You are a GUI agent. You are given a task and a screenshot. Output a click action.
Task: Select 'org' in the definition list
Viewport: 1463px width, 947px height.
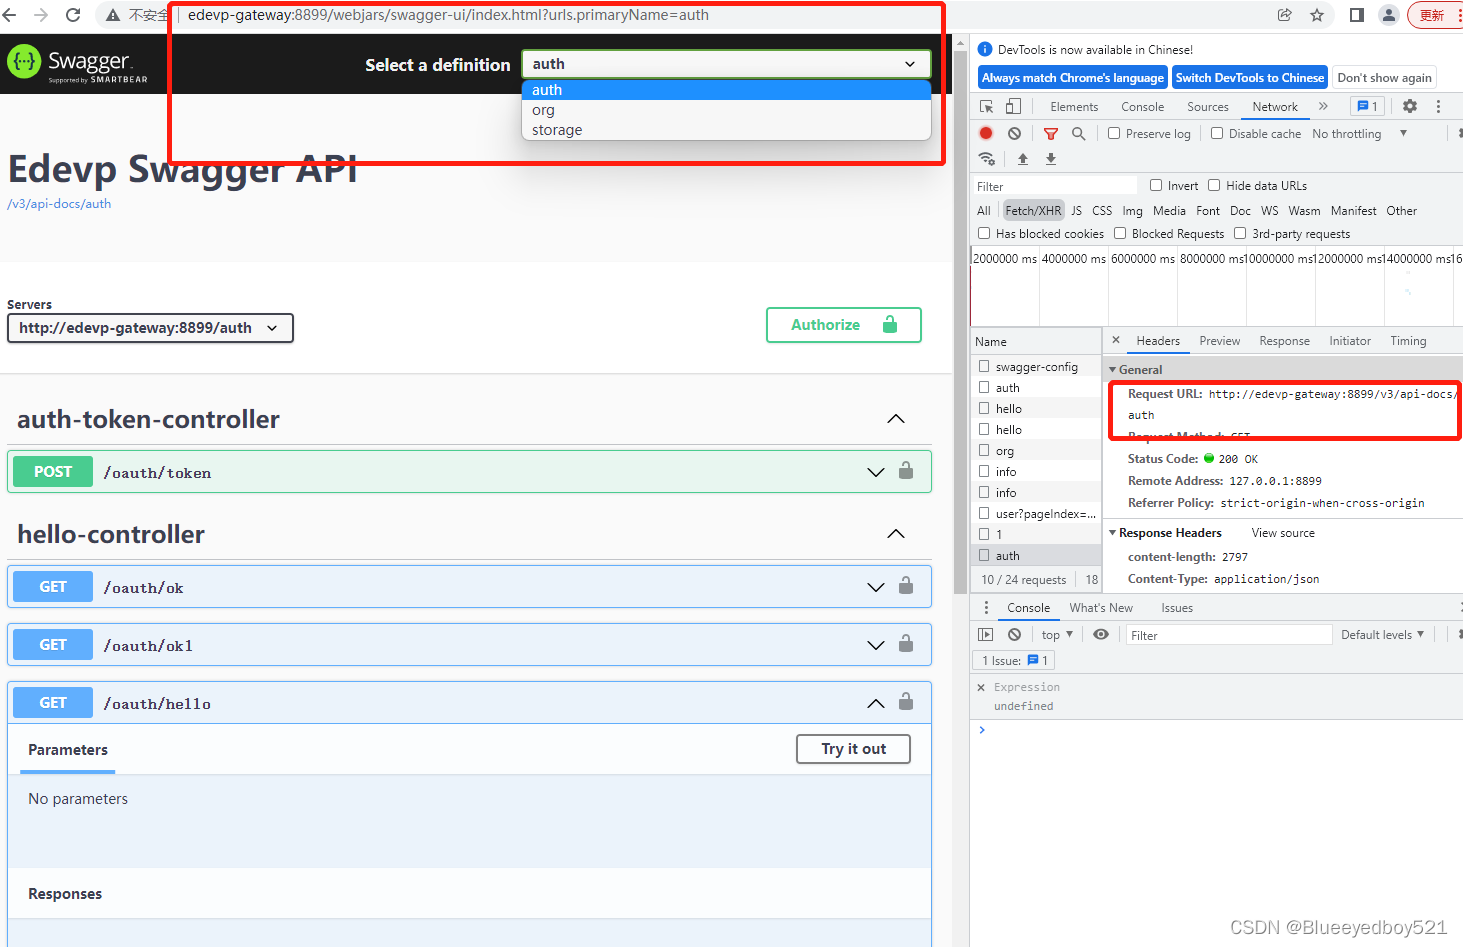(x=726, y=110)
